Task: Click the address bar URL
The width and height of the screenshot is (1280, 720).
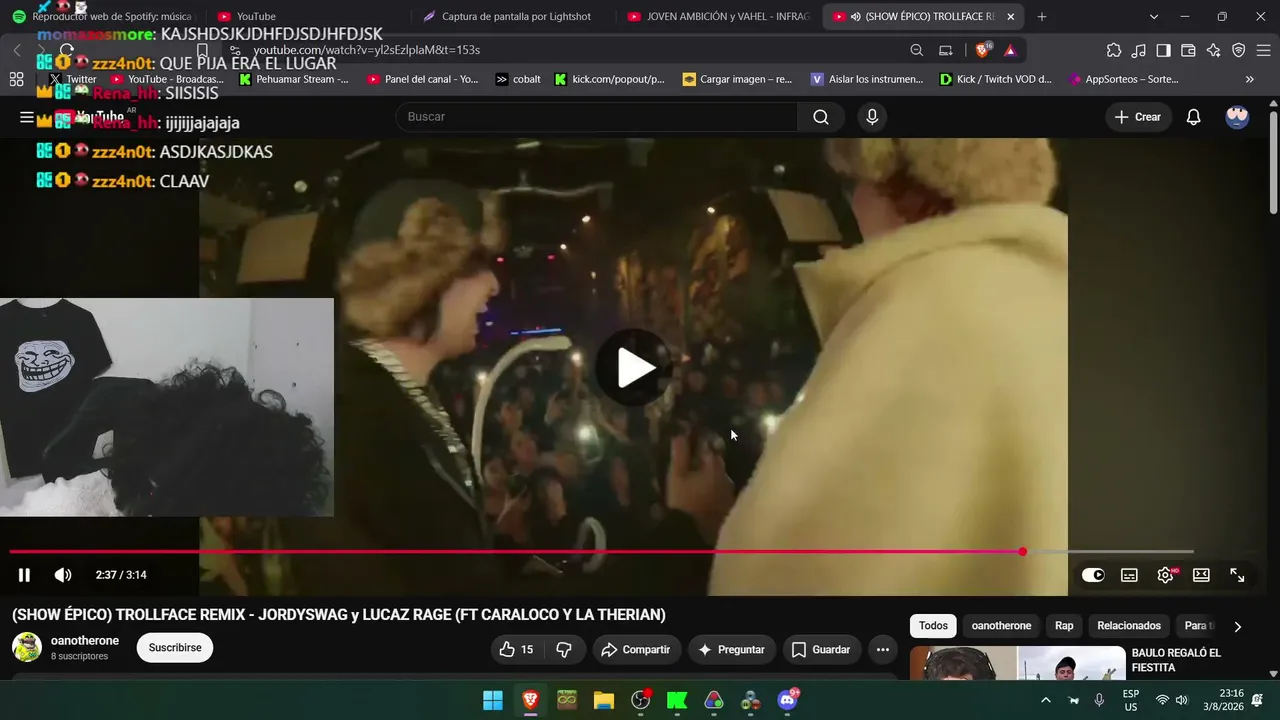Action: coord(366,50)
